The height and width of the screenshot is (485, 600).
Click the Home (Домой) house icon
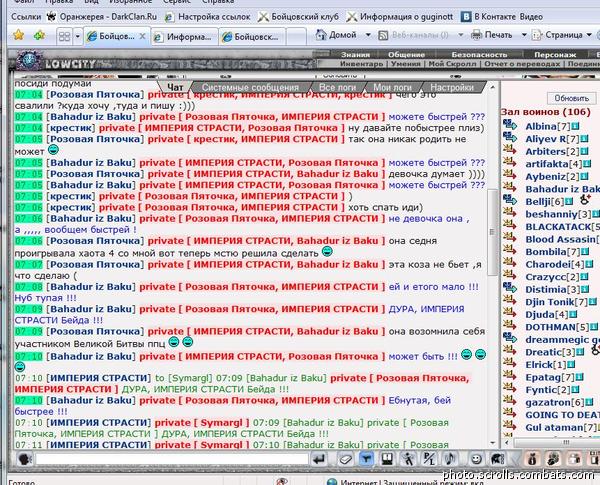tap(321, 35)
